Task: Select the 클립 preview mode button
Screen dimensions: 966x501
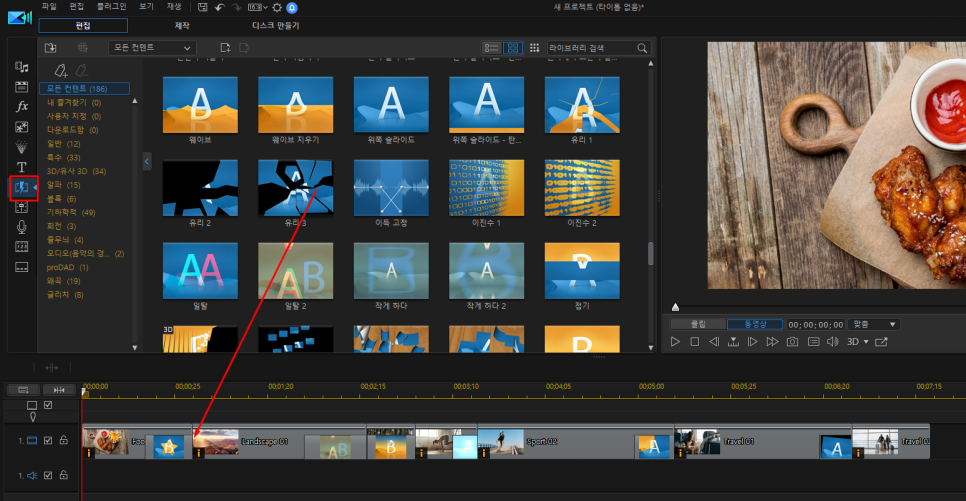Action: click(x=697, y=324)
